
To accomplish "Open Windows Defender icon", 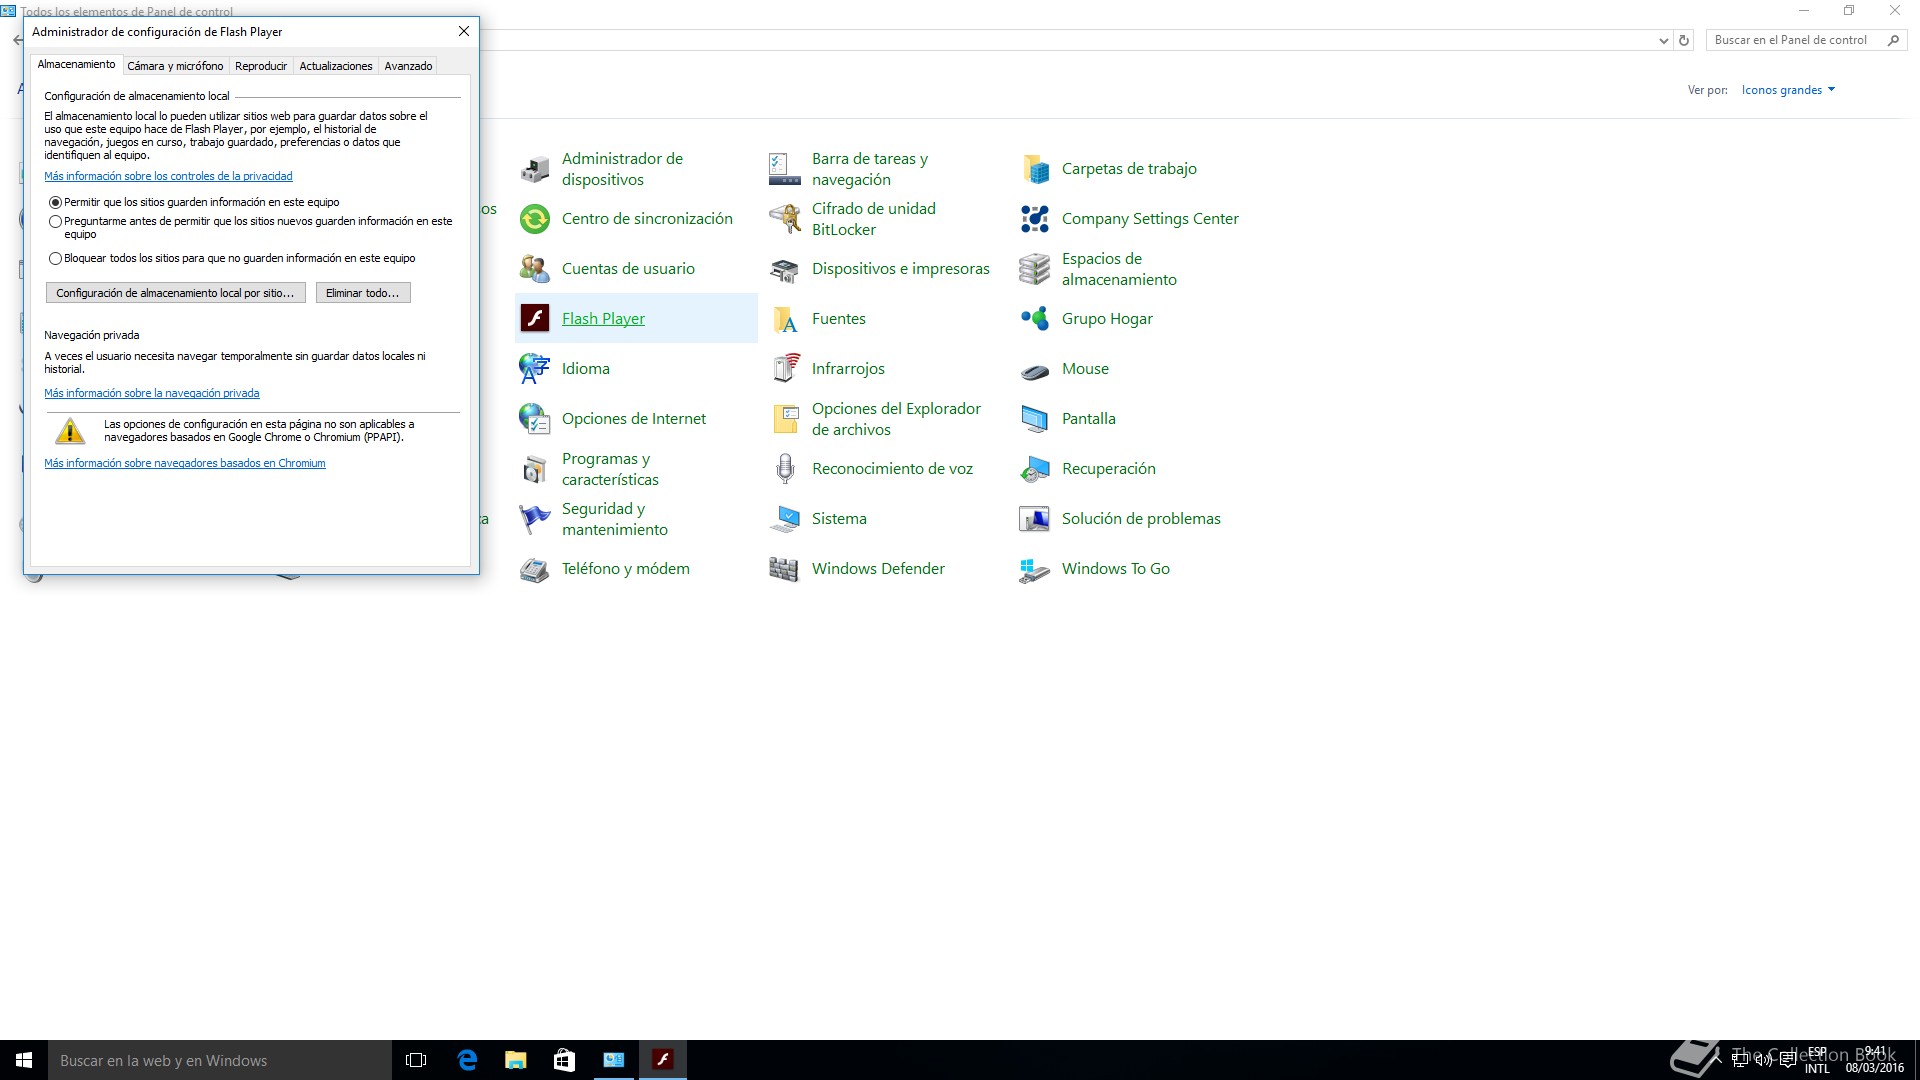I will (785, 569).
